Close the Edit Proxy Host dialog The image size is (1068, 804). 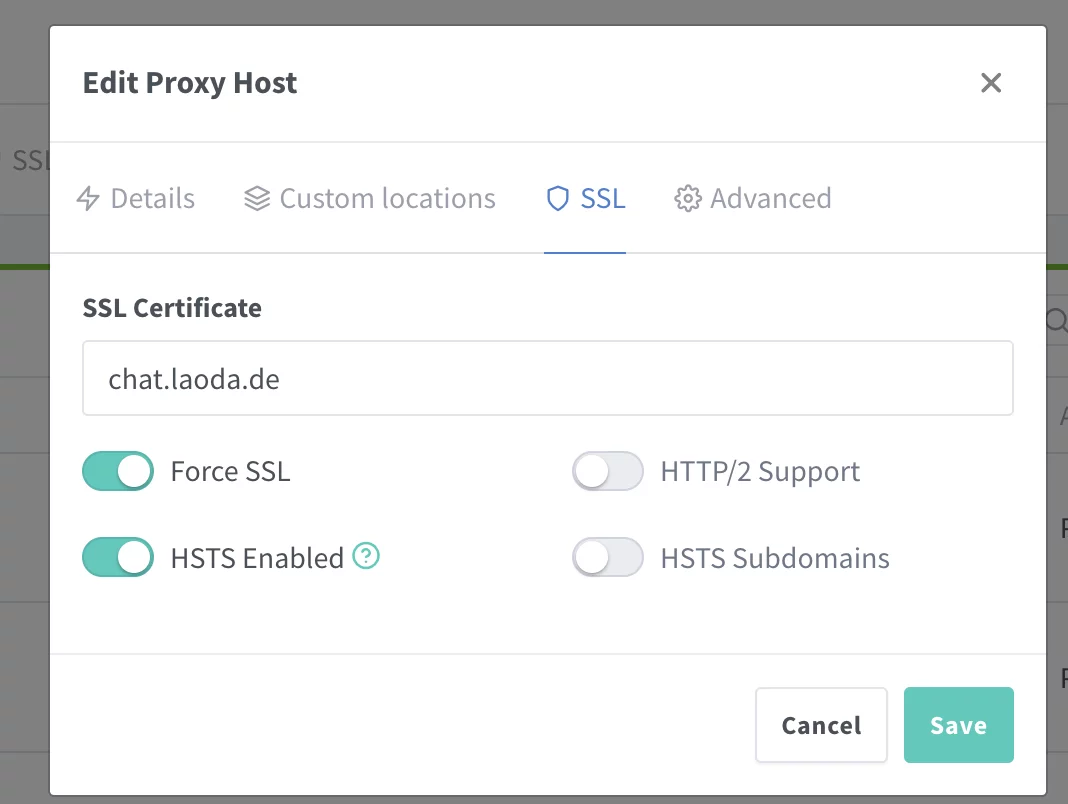[x=990, y=83]
